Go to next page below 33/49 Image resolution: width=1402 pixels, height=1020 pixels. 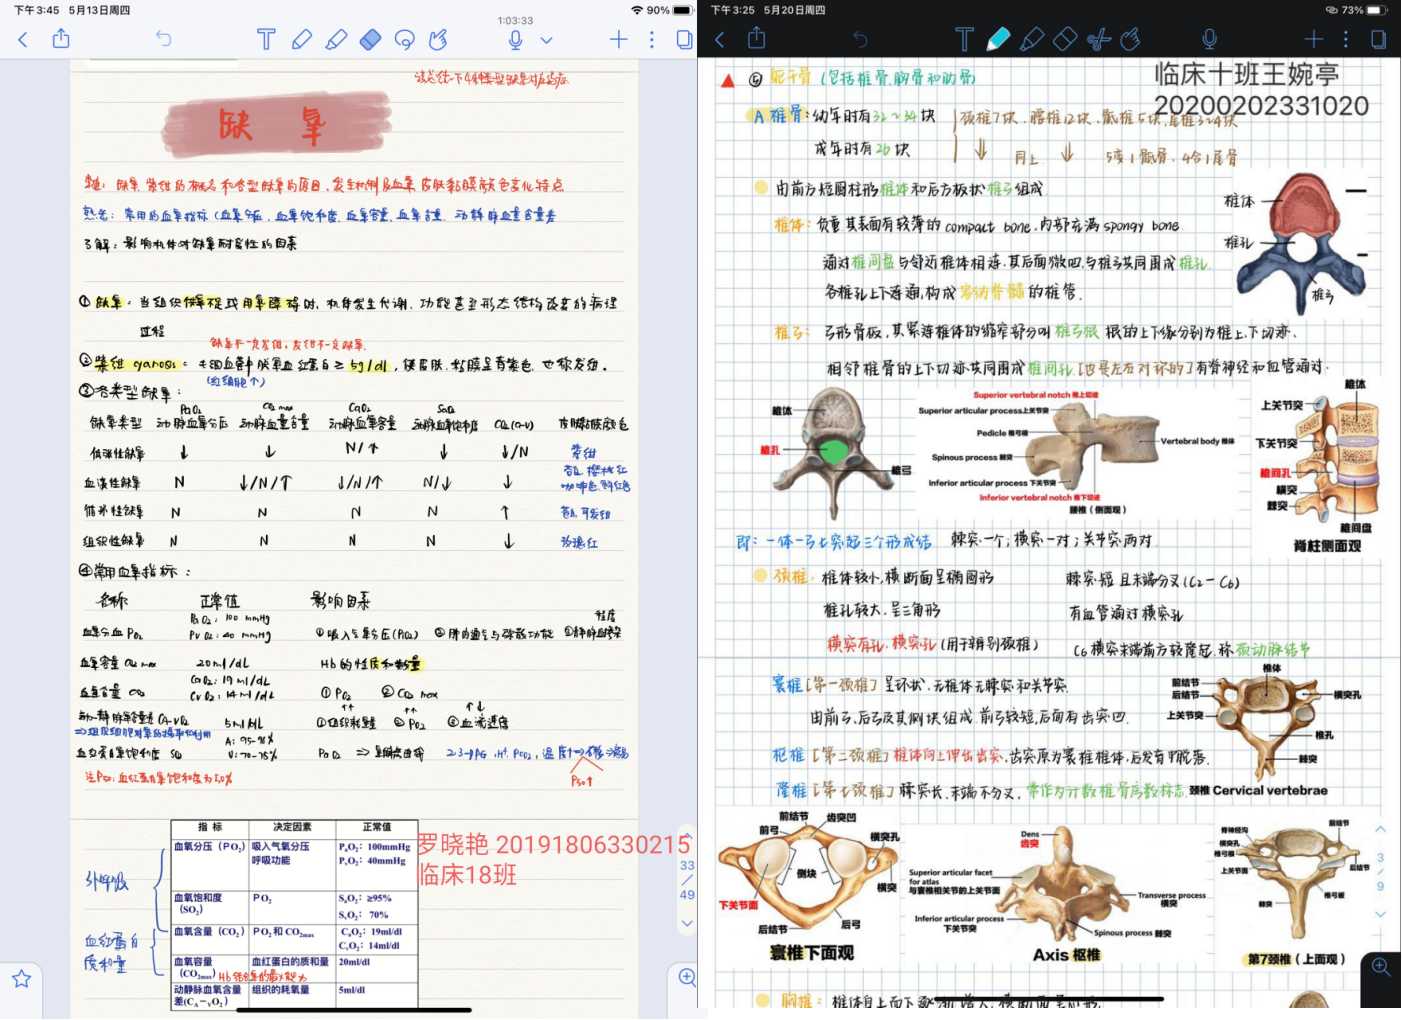click(x=687, y=924)
